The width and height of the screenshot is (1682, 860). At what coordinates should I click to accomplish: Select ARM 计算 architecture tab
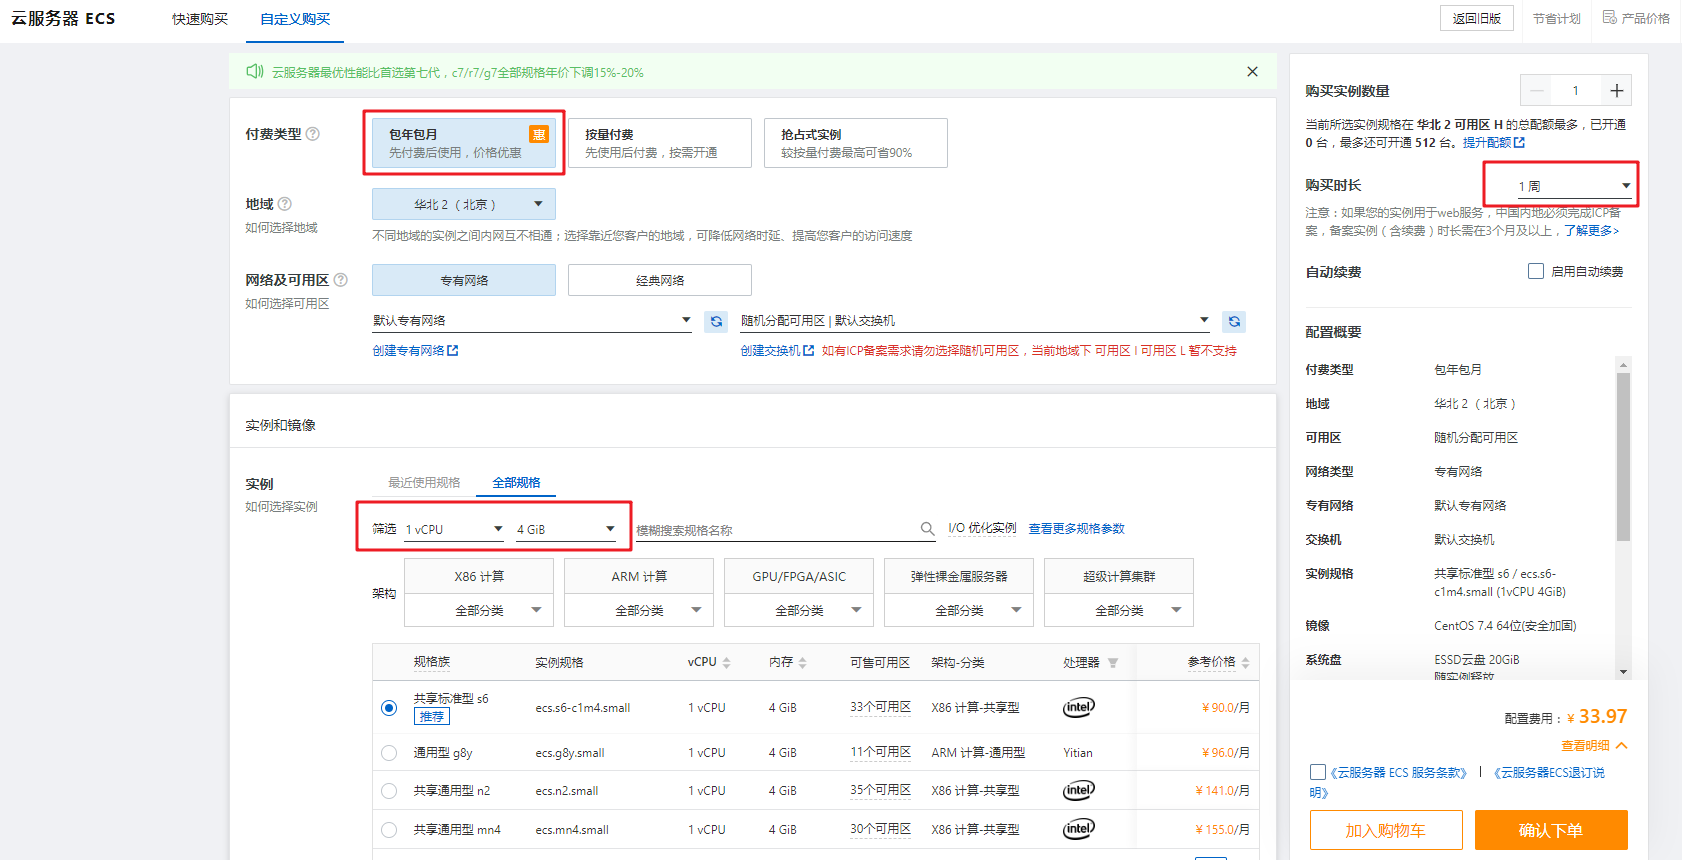639,576
